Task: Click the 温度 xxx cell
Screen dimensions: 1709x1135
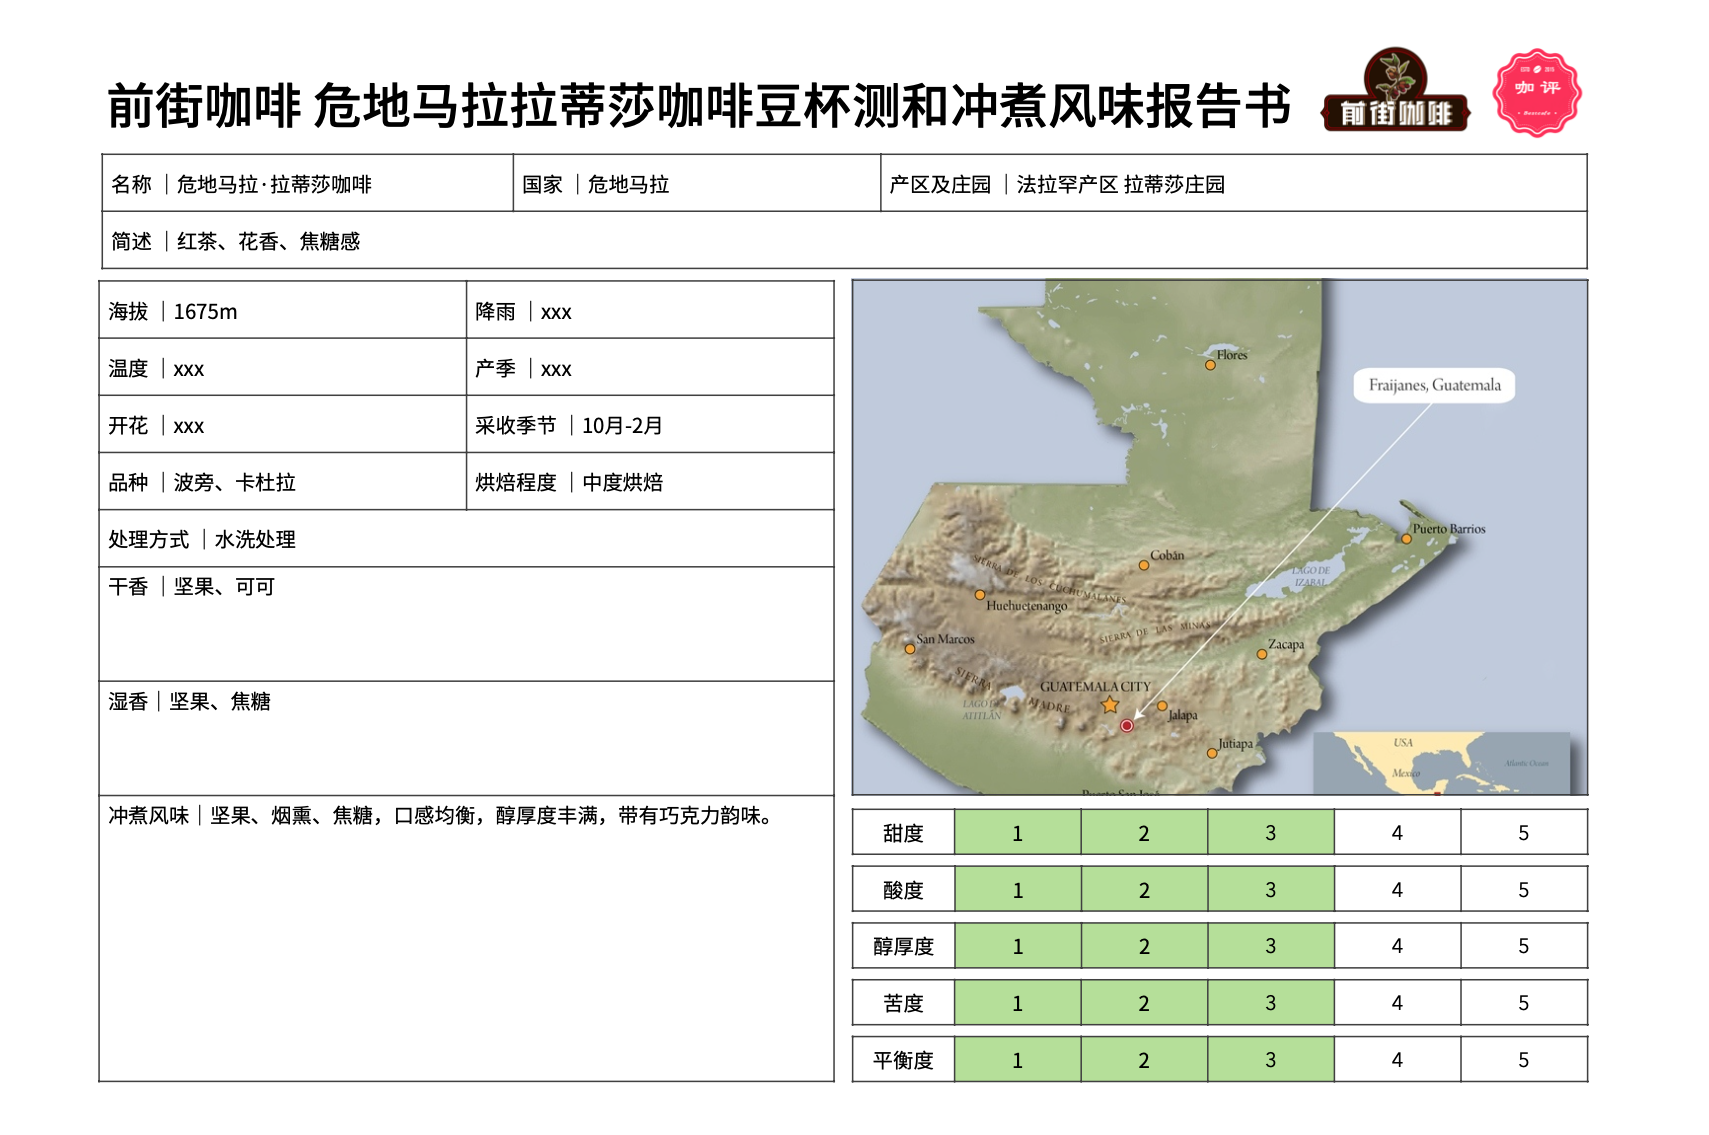Action: pos(283,367)
